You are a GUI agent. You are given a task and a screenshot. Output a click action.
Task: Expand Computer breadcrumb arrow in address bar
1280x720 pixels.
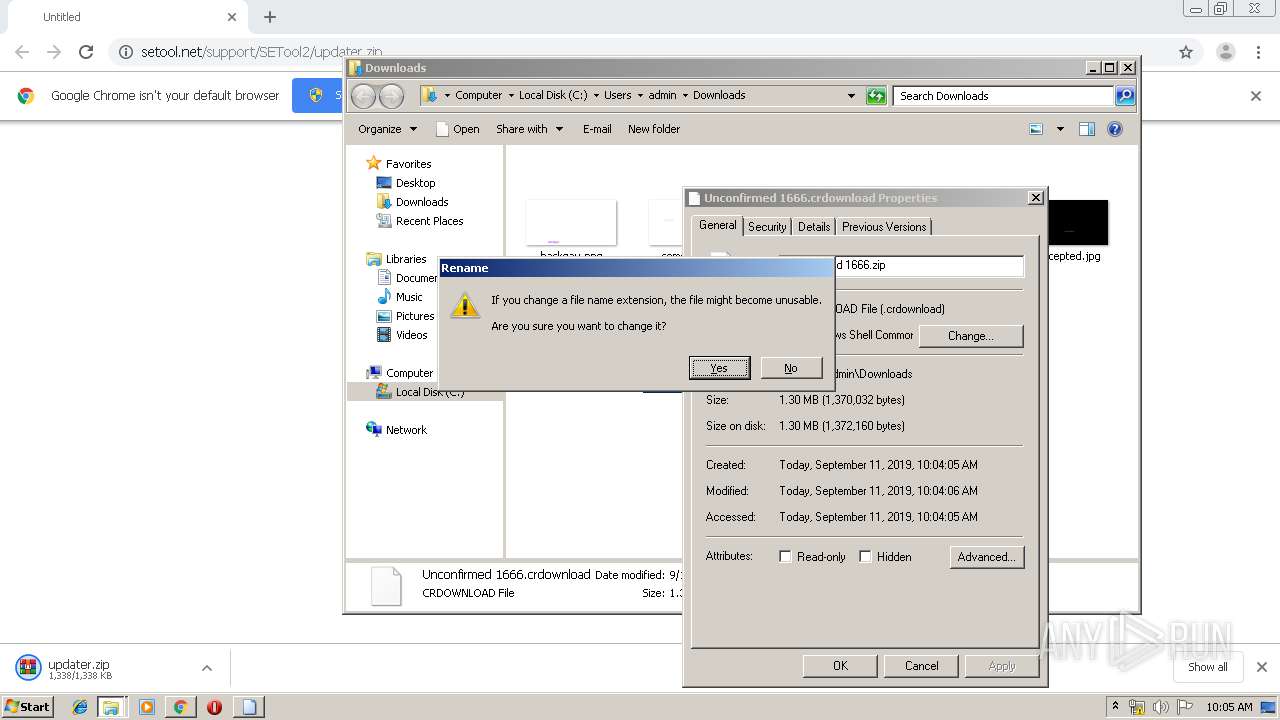click(510, 96)
